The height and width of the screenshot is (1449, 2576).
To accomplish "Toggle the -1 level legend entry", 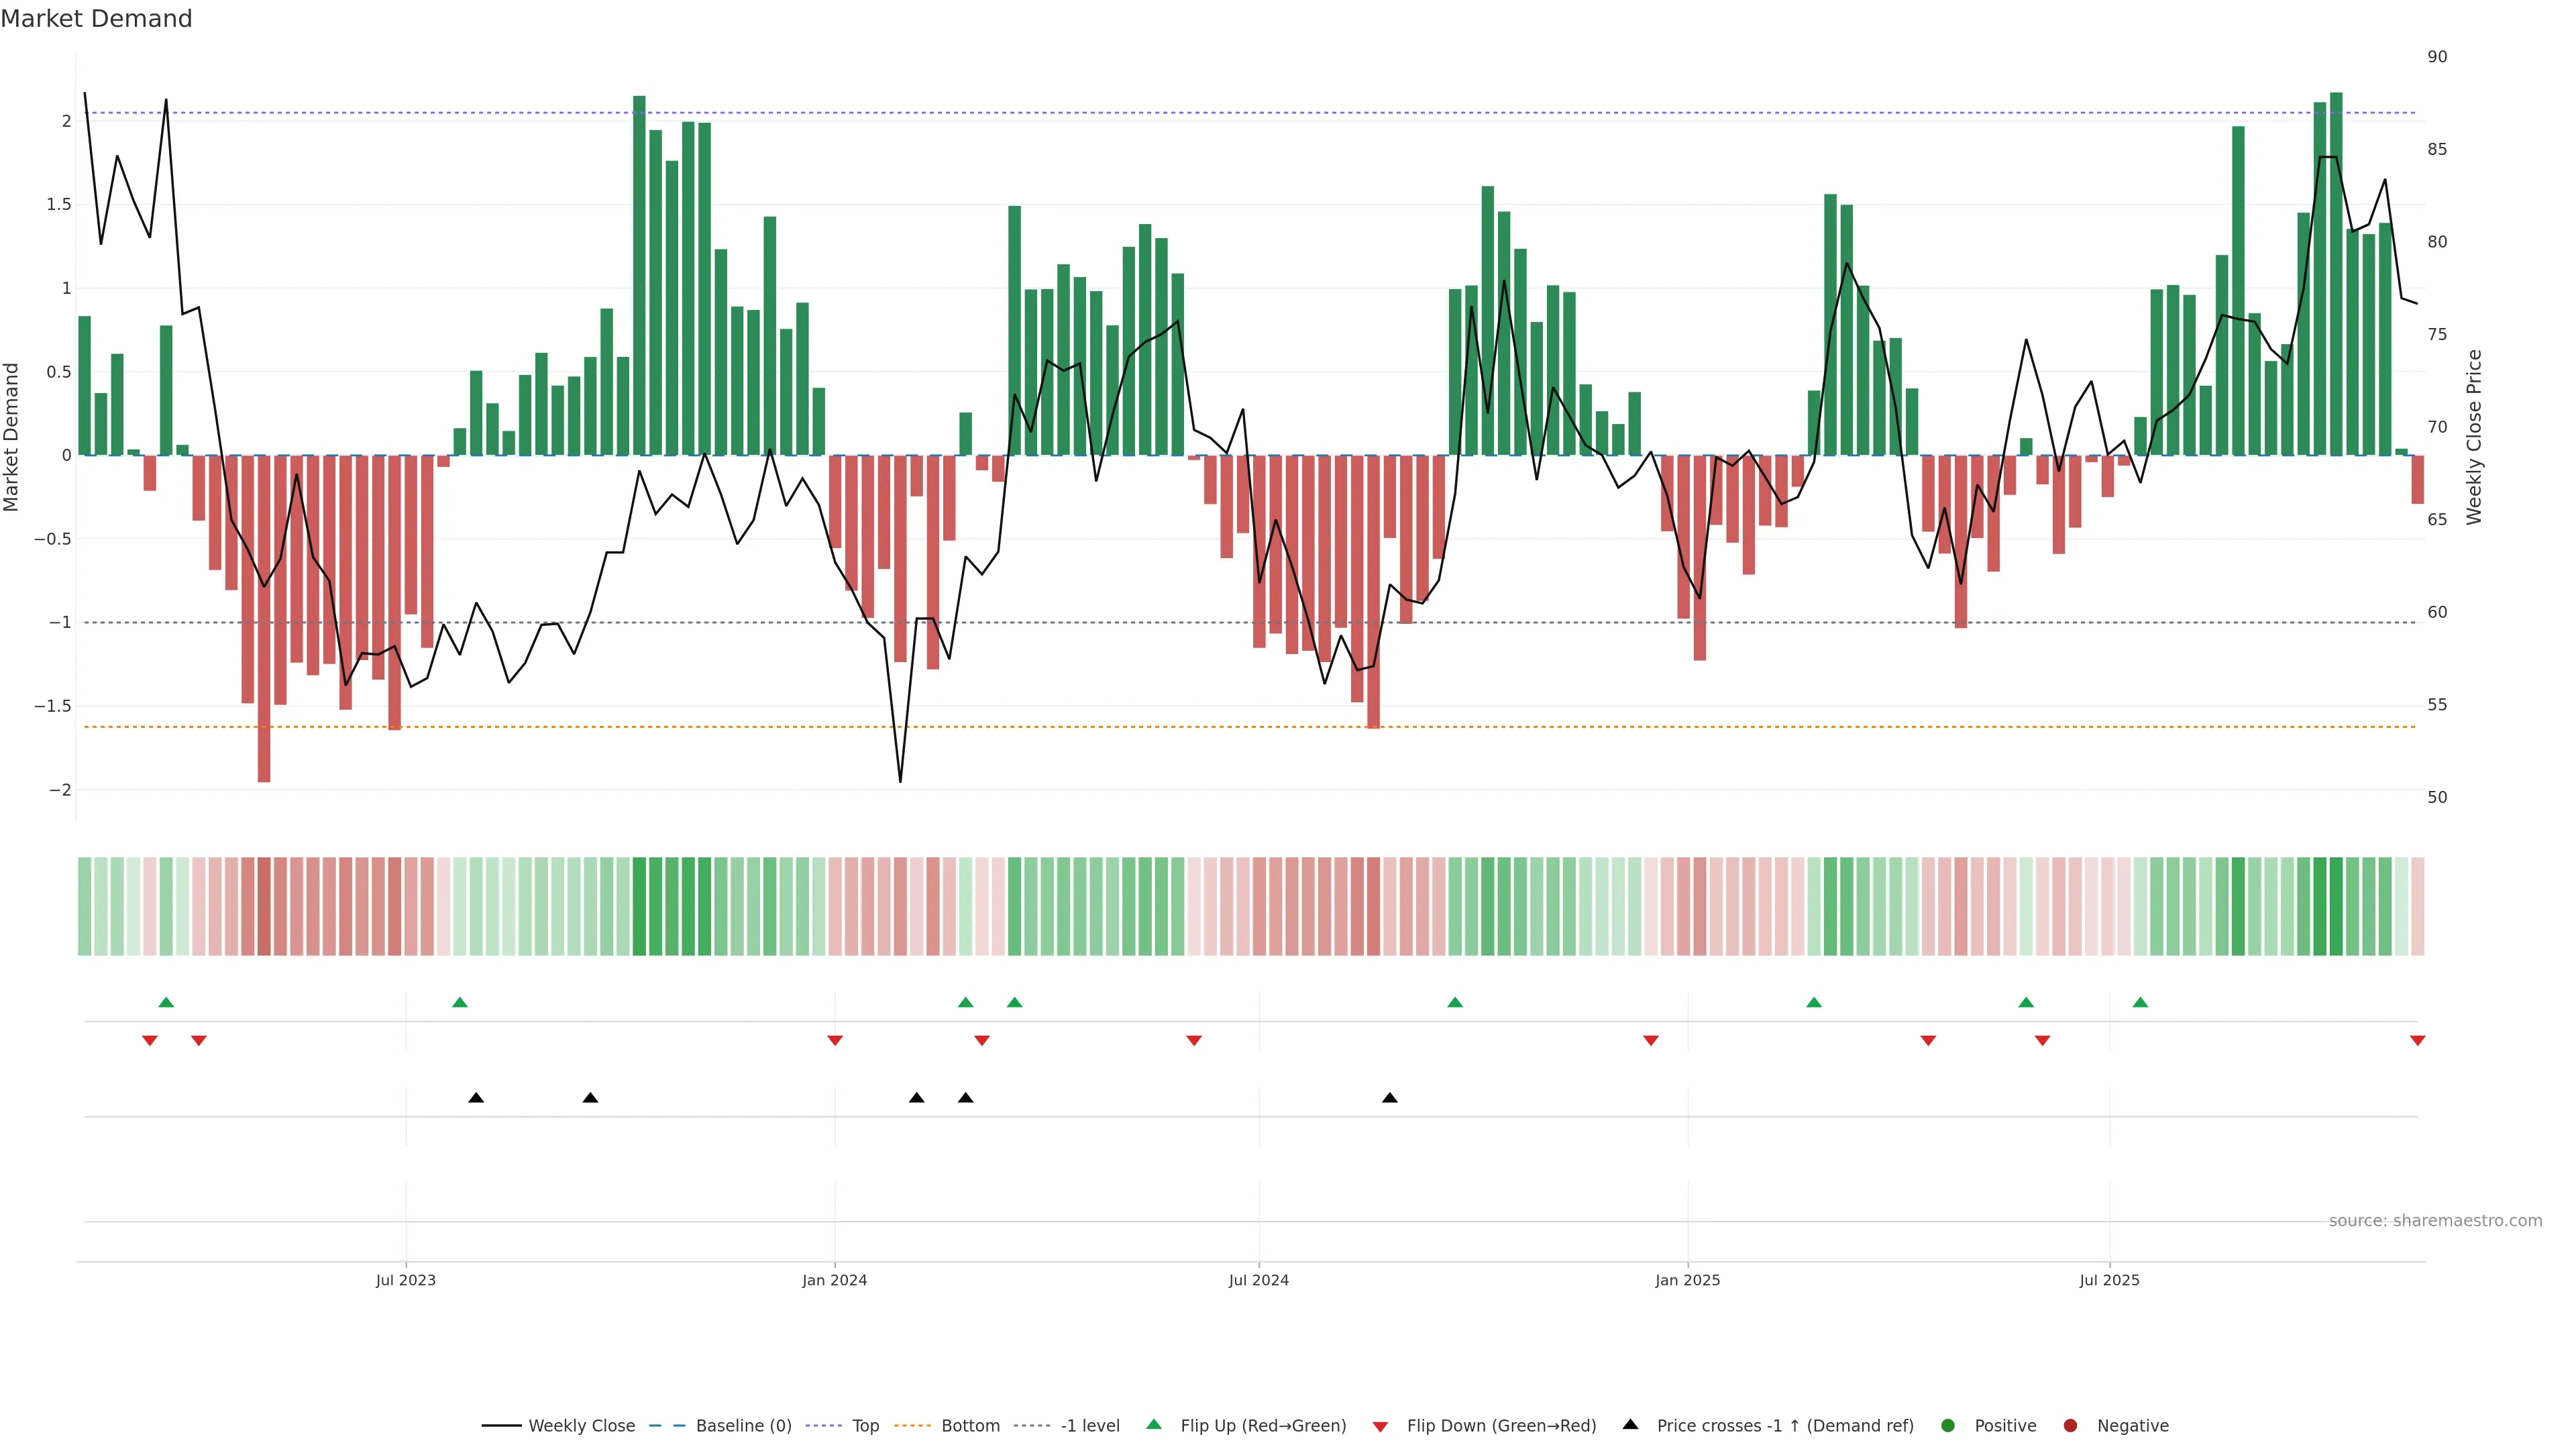I will point(1089,1426).
